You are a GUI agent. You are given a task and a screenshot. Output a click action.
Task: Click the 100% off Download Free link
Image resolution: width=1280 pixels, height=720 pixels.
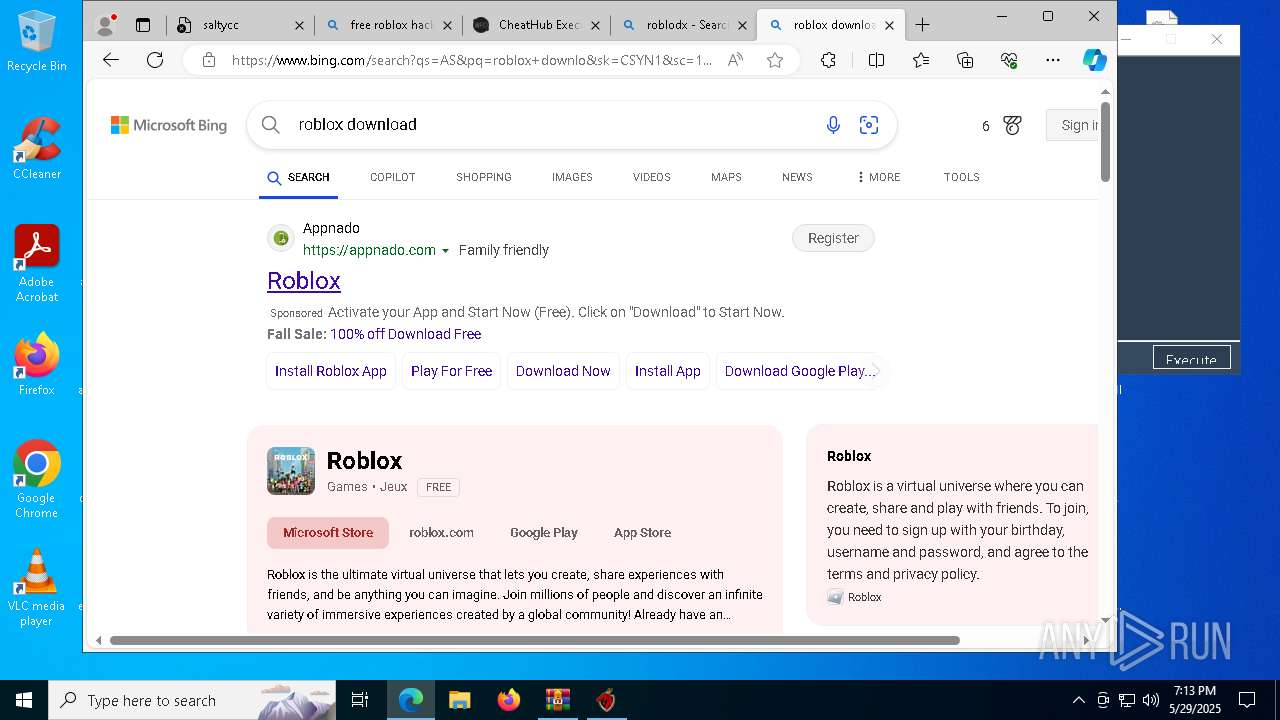point(405,334)
